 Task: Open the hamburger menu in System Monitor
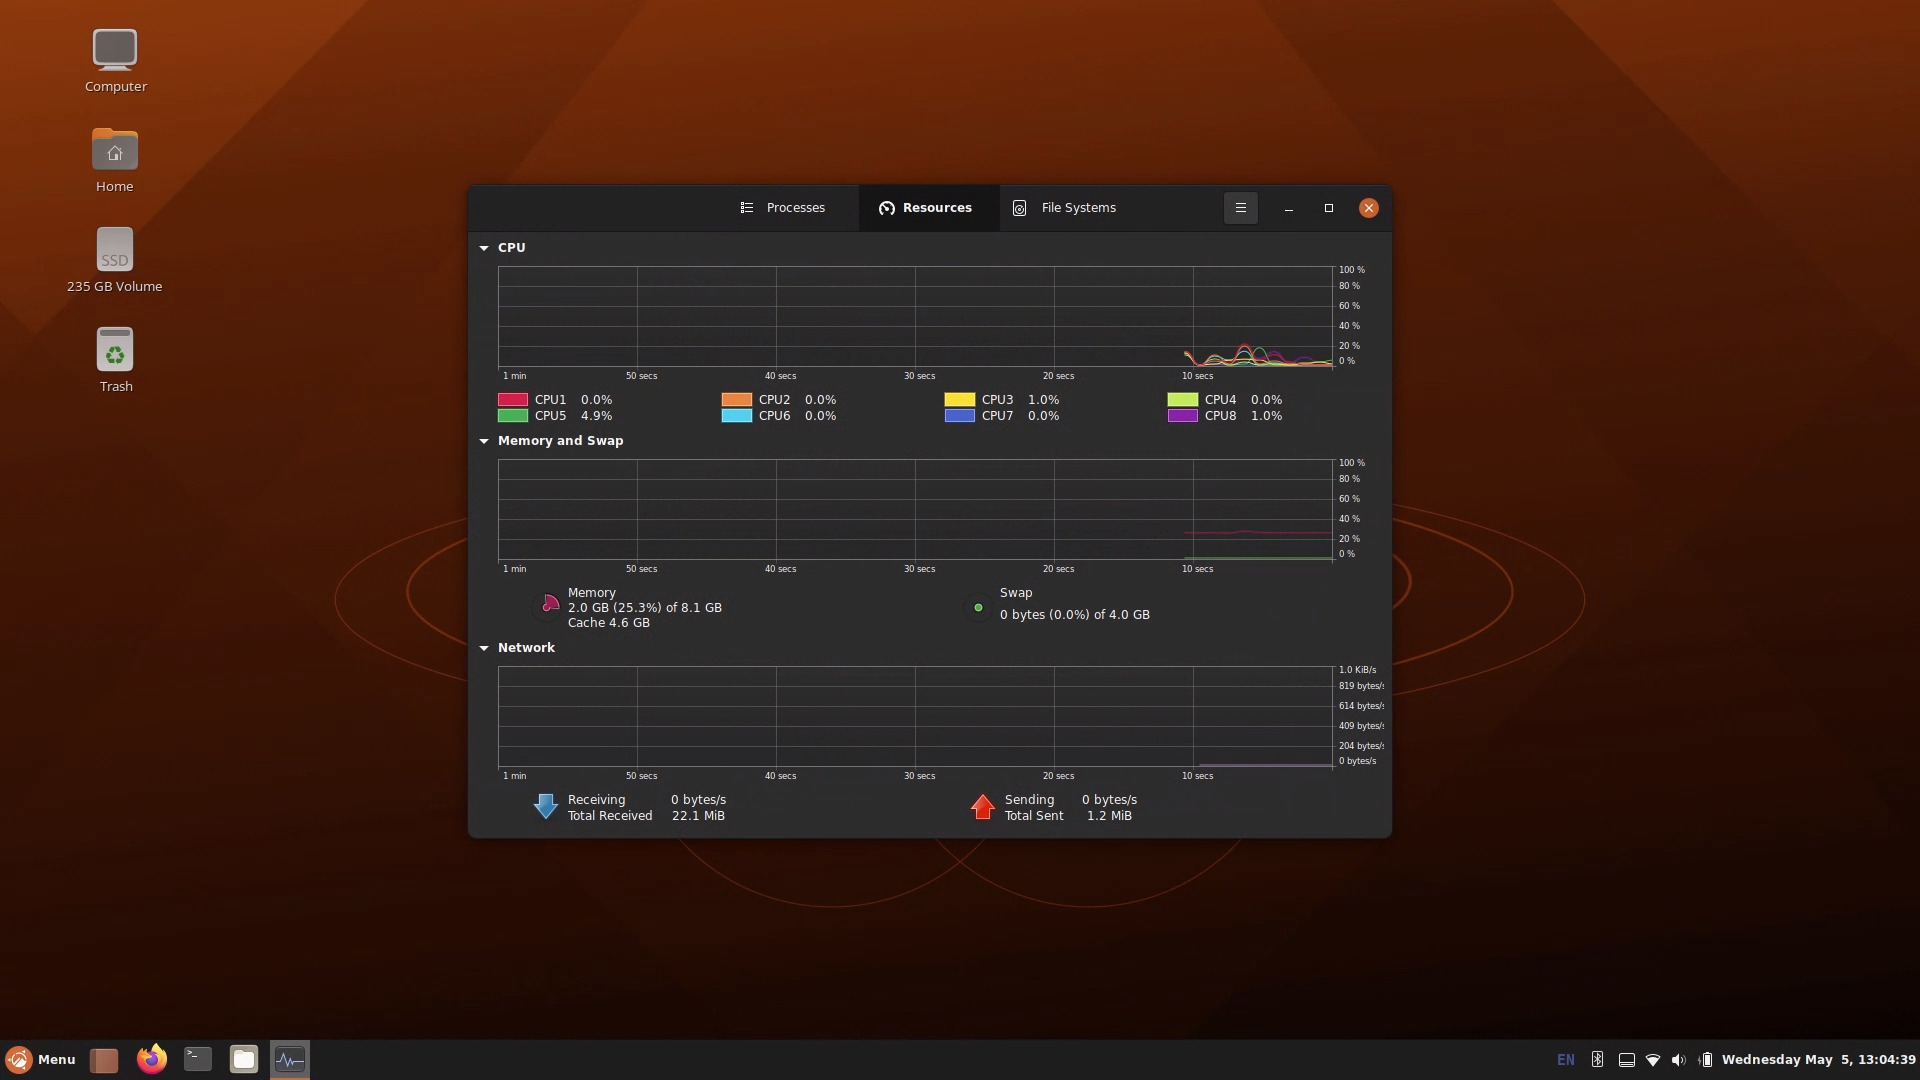coord(1240,208)
